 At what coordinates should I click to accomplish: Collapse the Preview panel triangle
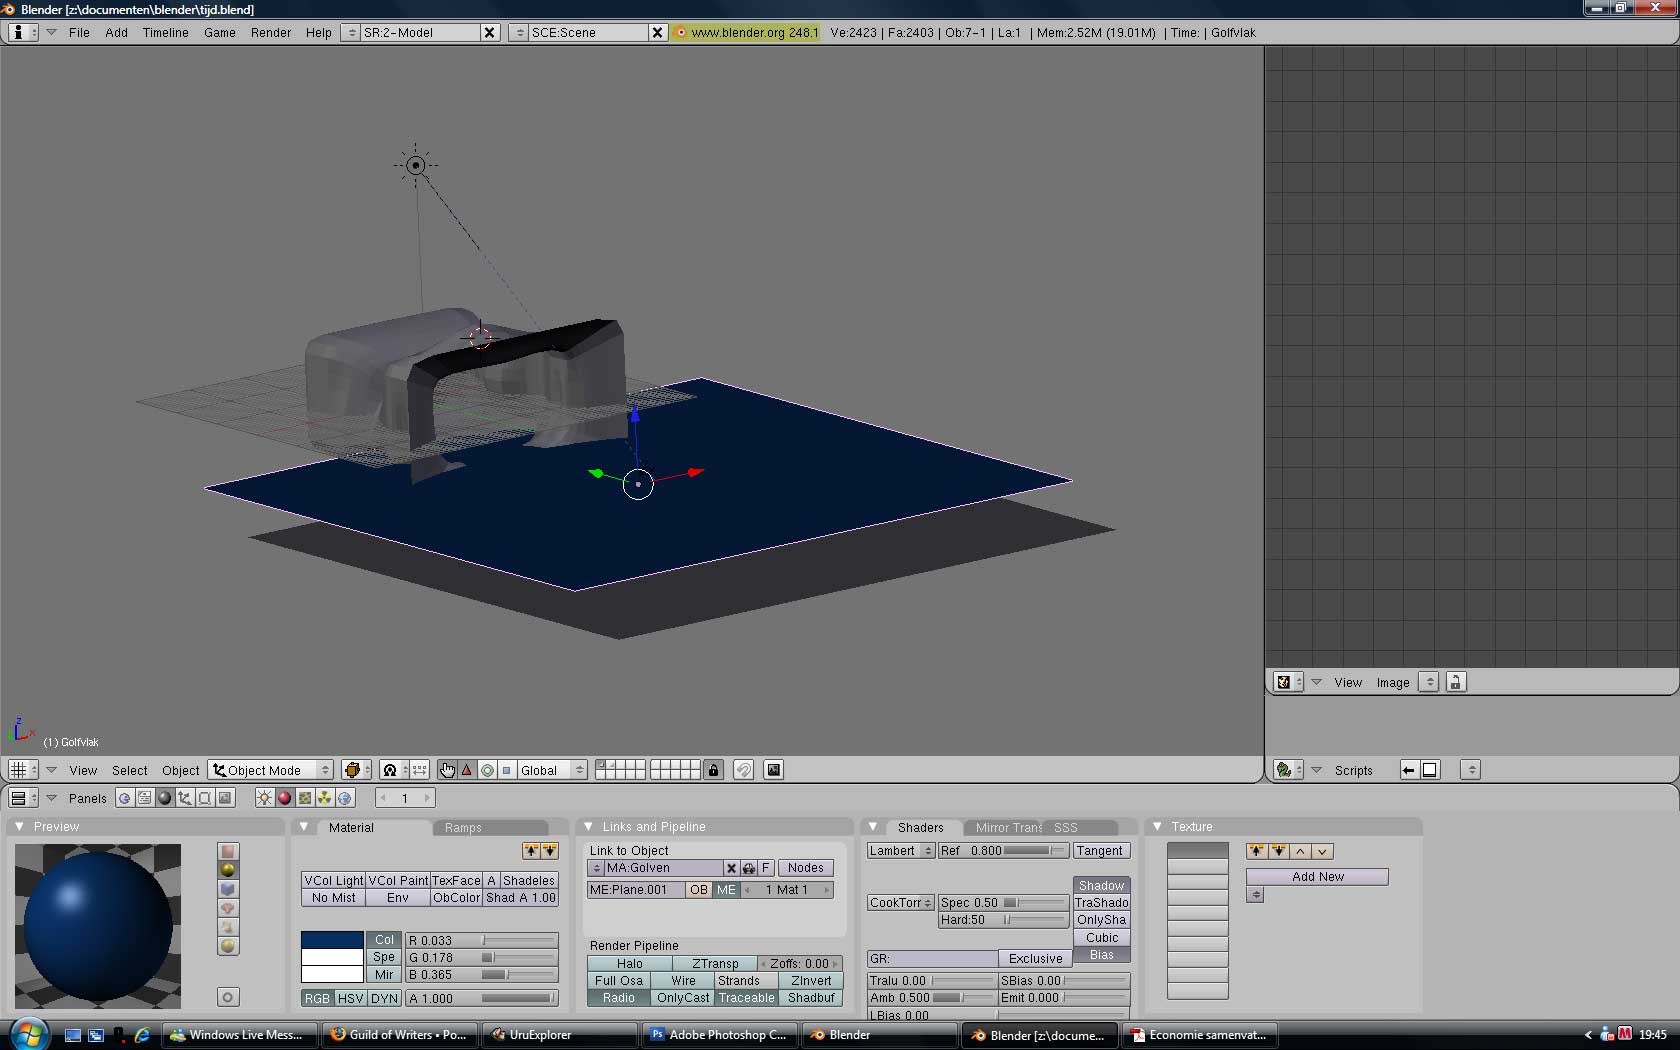[x=19, y=827]
